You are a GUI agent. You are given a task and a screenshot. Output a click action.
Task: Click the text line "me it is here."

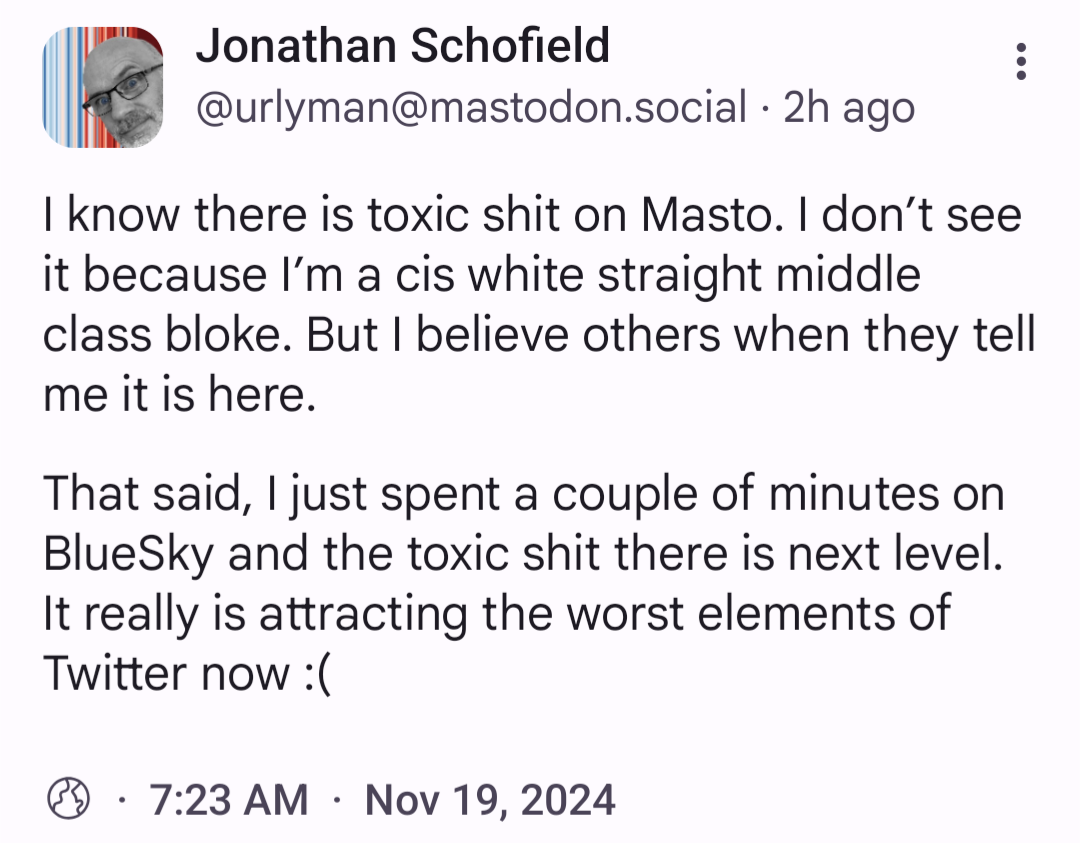[180, 397]
